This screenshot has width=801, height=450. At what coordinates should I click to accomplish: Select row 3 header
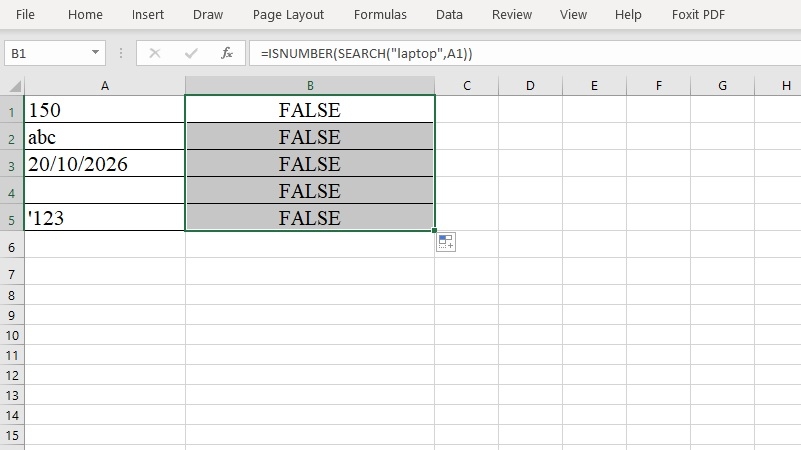point(12,163)
